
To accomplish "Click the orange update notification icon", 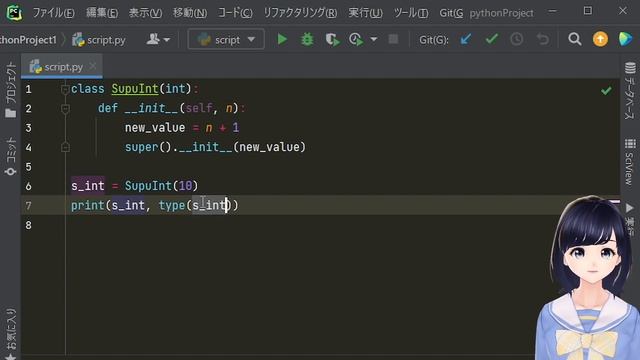I will coord(600,39).
